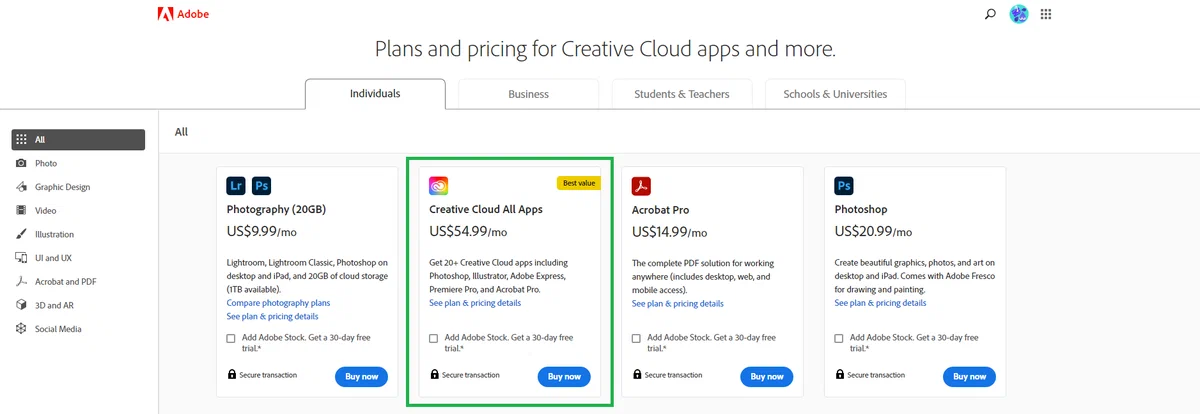Switch to the Individuals tab
The width and height of the screenshot is (1200, 414).
coord(375,94)
